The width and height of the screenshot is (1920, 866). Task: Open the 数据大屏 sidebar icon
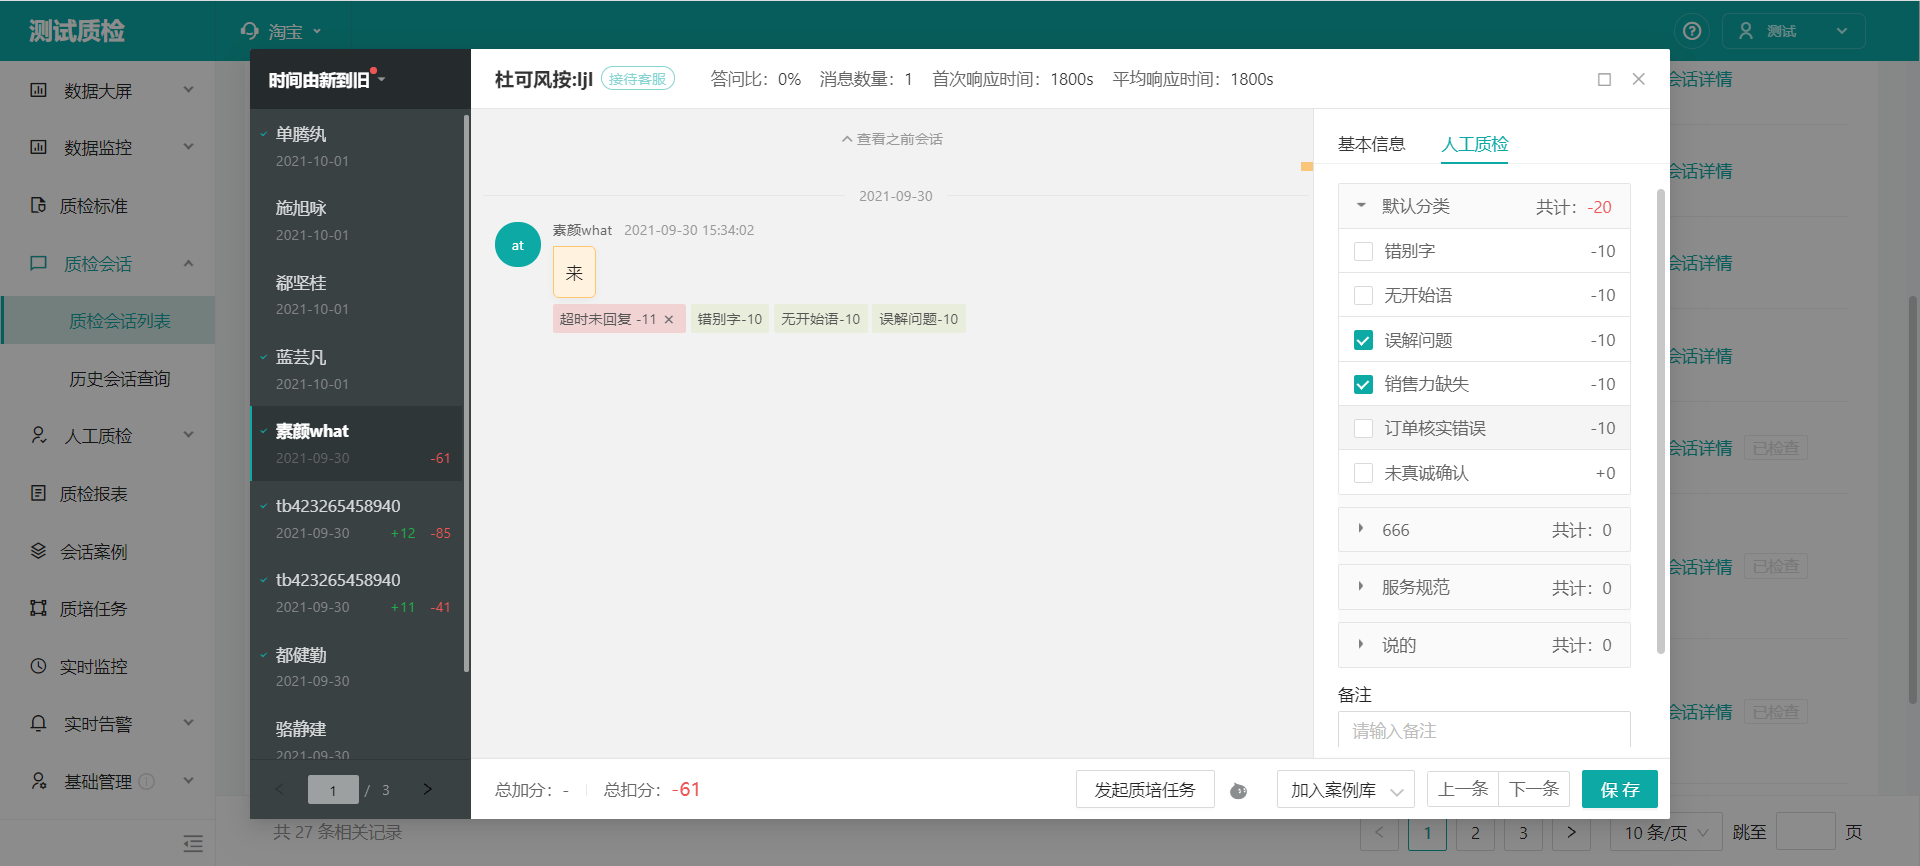click(38, 90)
